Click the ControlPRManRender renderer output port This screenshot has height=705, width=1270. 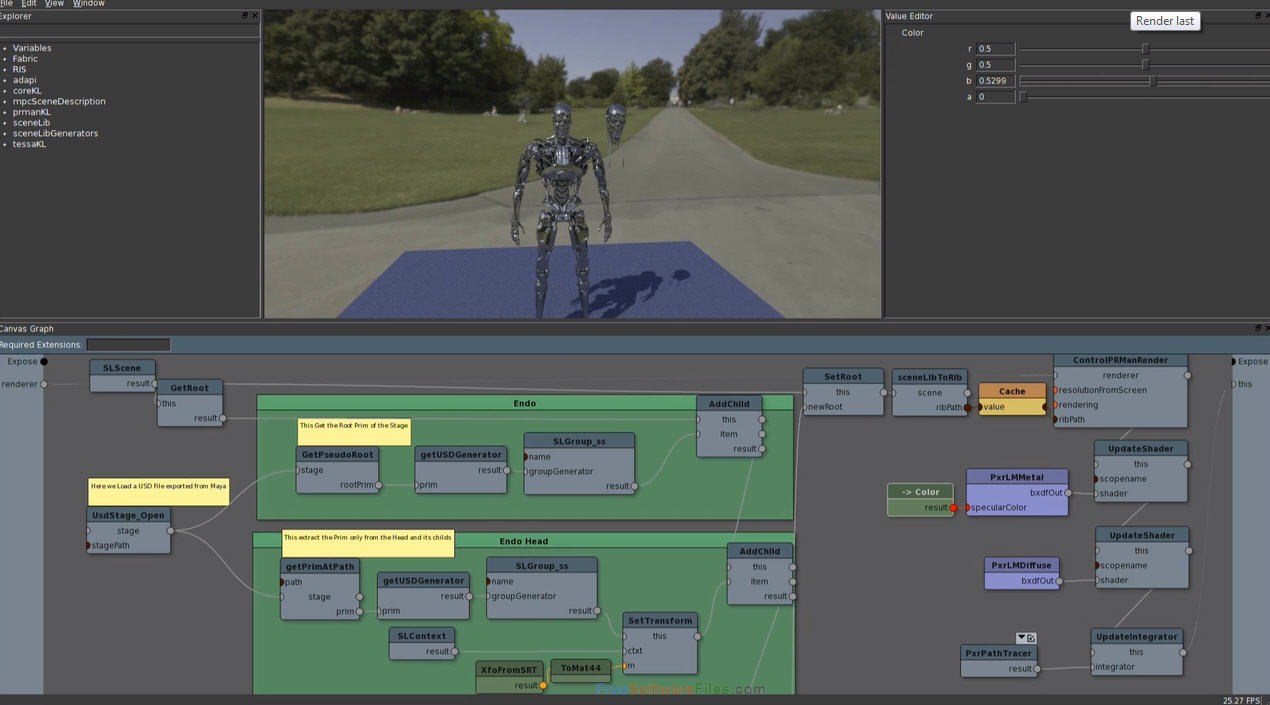click(1187, 376)
